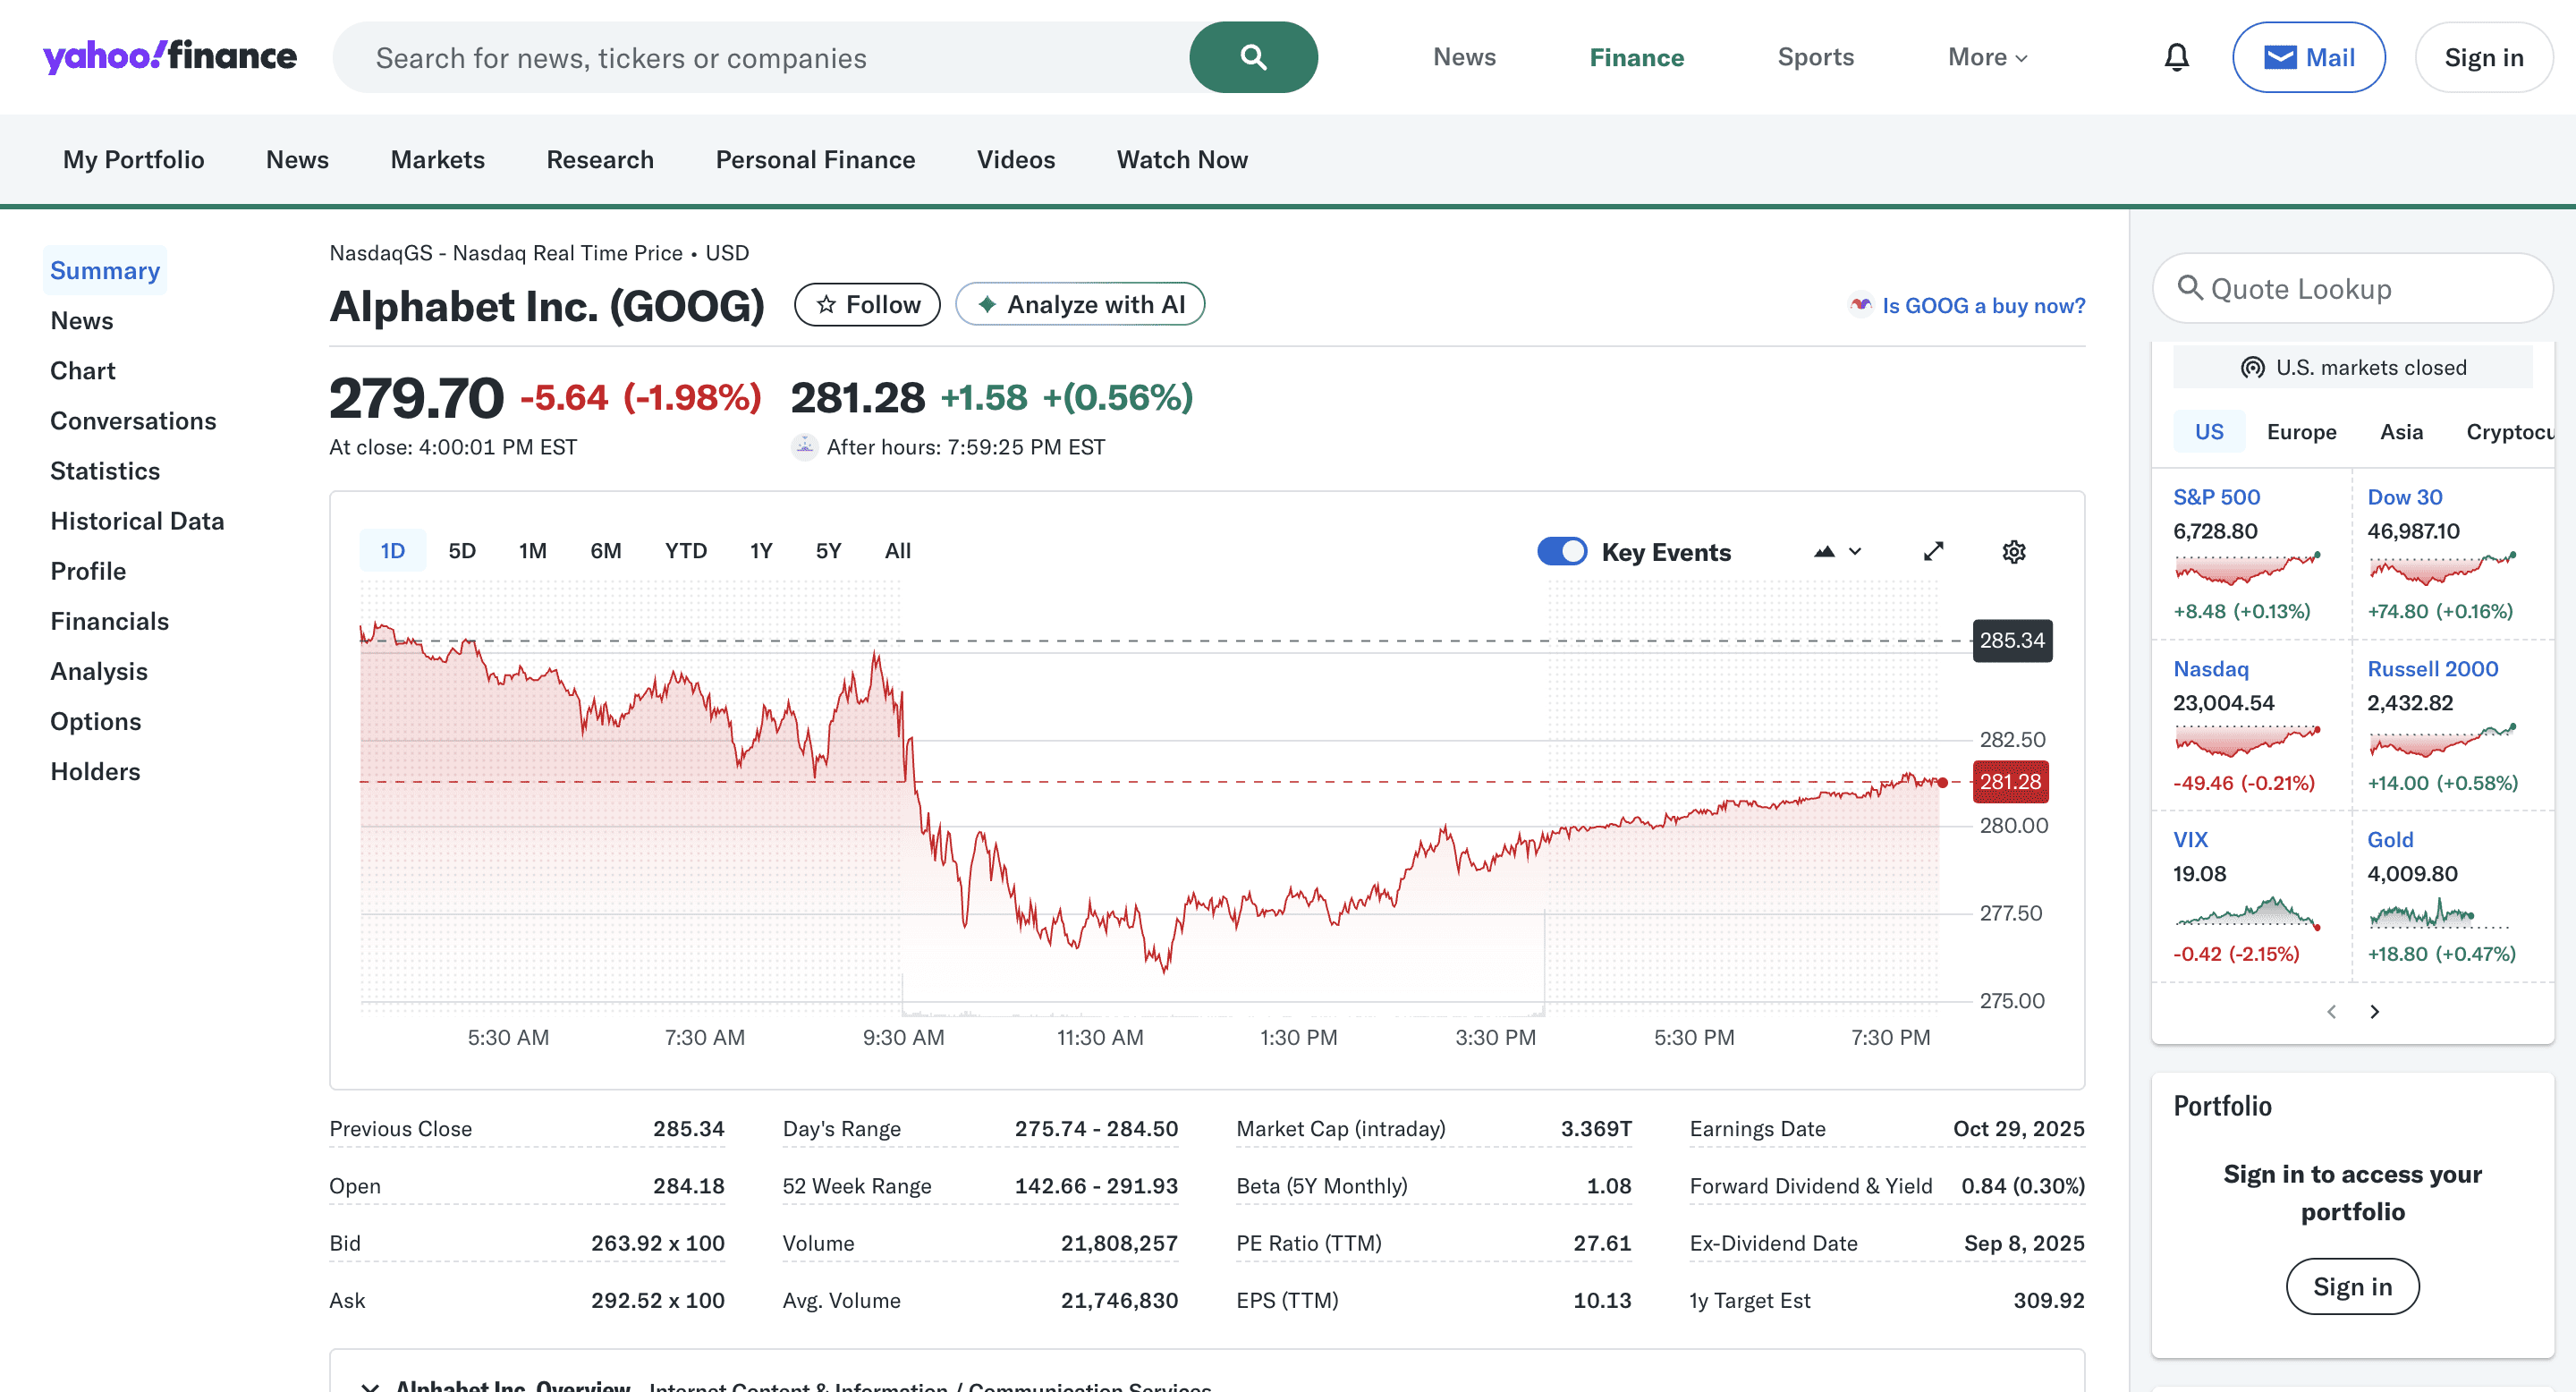
Task: Click the notification bell
Action: pyautogui.click(x=2176, y=57)
